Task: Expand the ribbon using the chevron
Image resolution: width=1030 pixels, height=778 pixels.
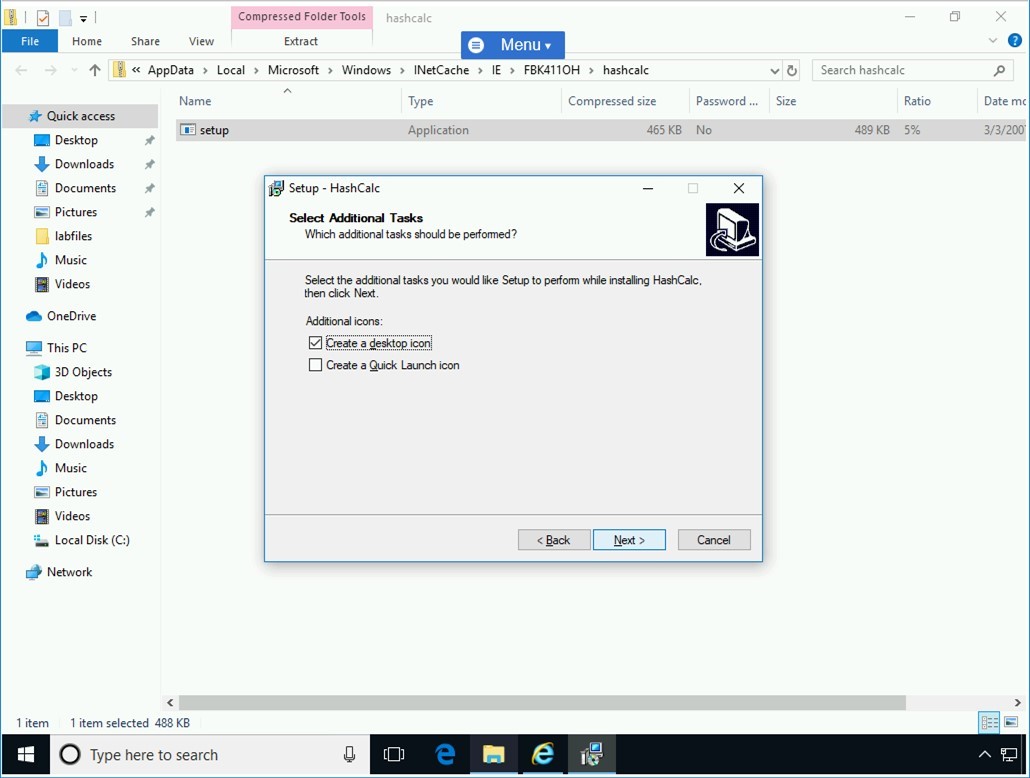Action: [993, 41]
